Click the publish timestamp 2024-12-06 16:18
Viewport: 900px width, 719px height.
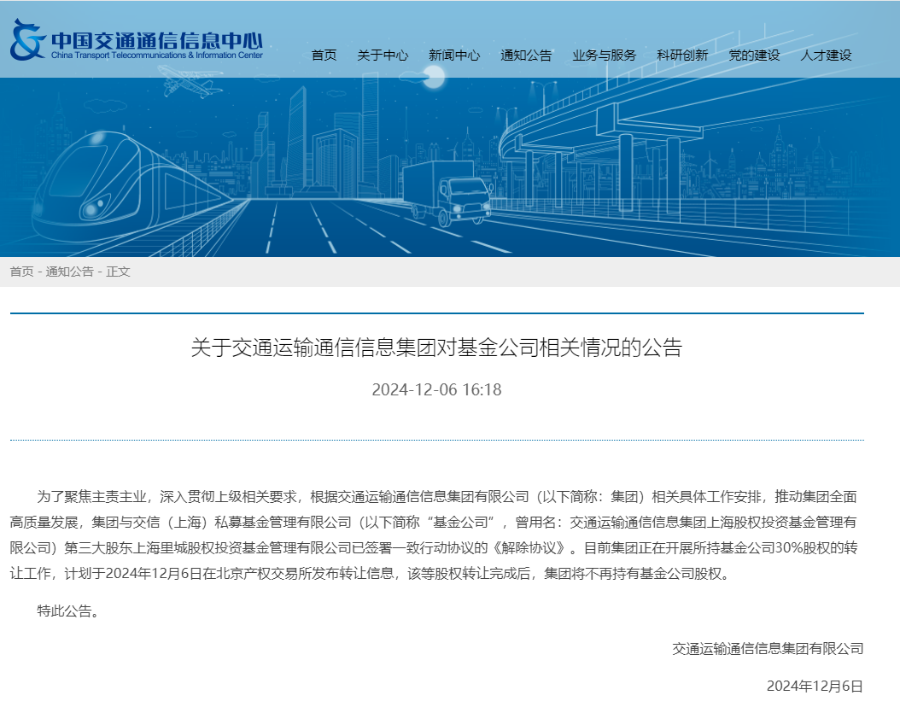pyautogui.click(x=436, y=390)
